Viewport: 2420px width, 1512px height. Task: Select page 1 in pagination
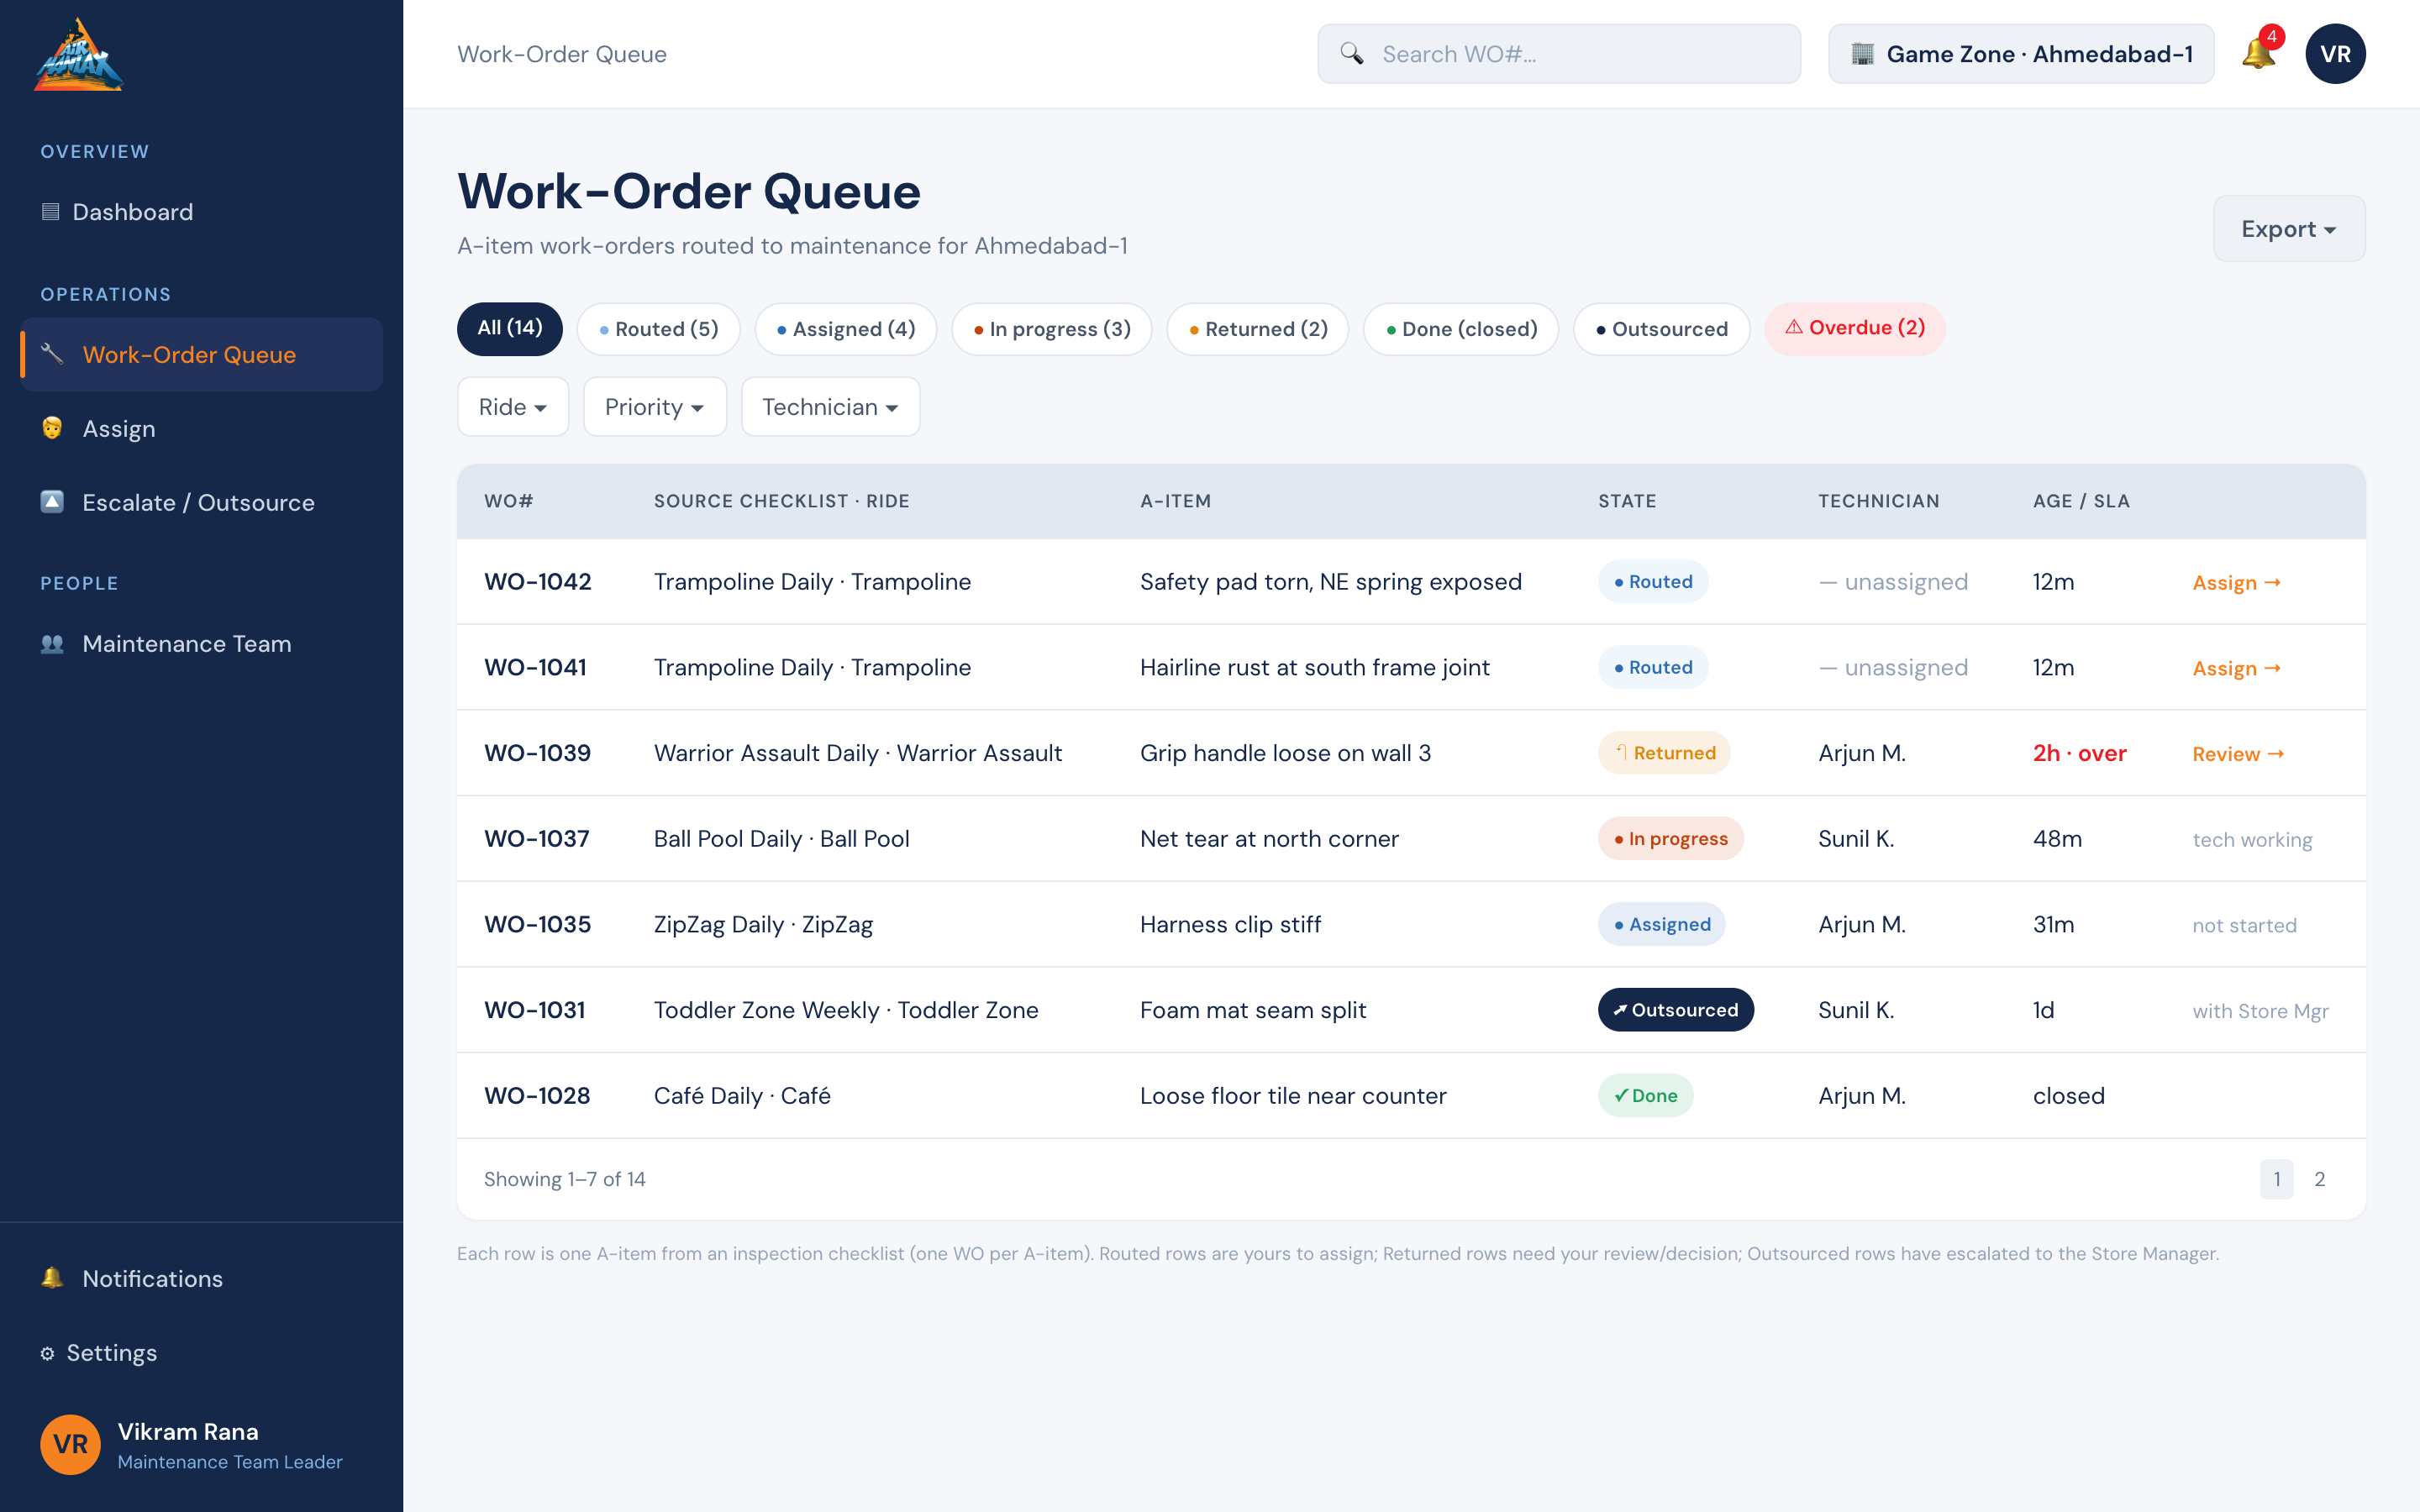coord(2277,1179)
